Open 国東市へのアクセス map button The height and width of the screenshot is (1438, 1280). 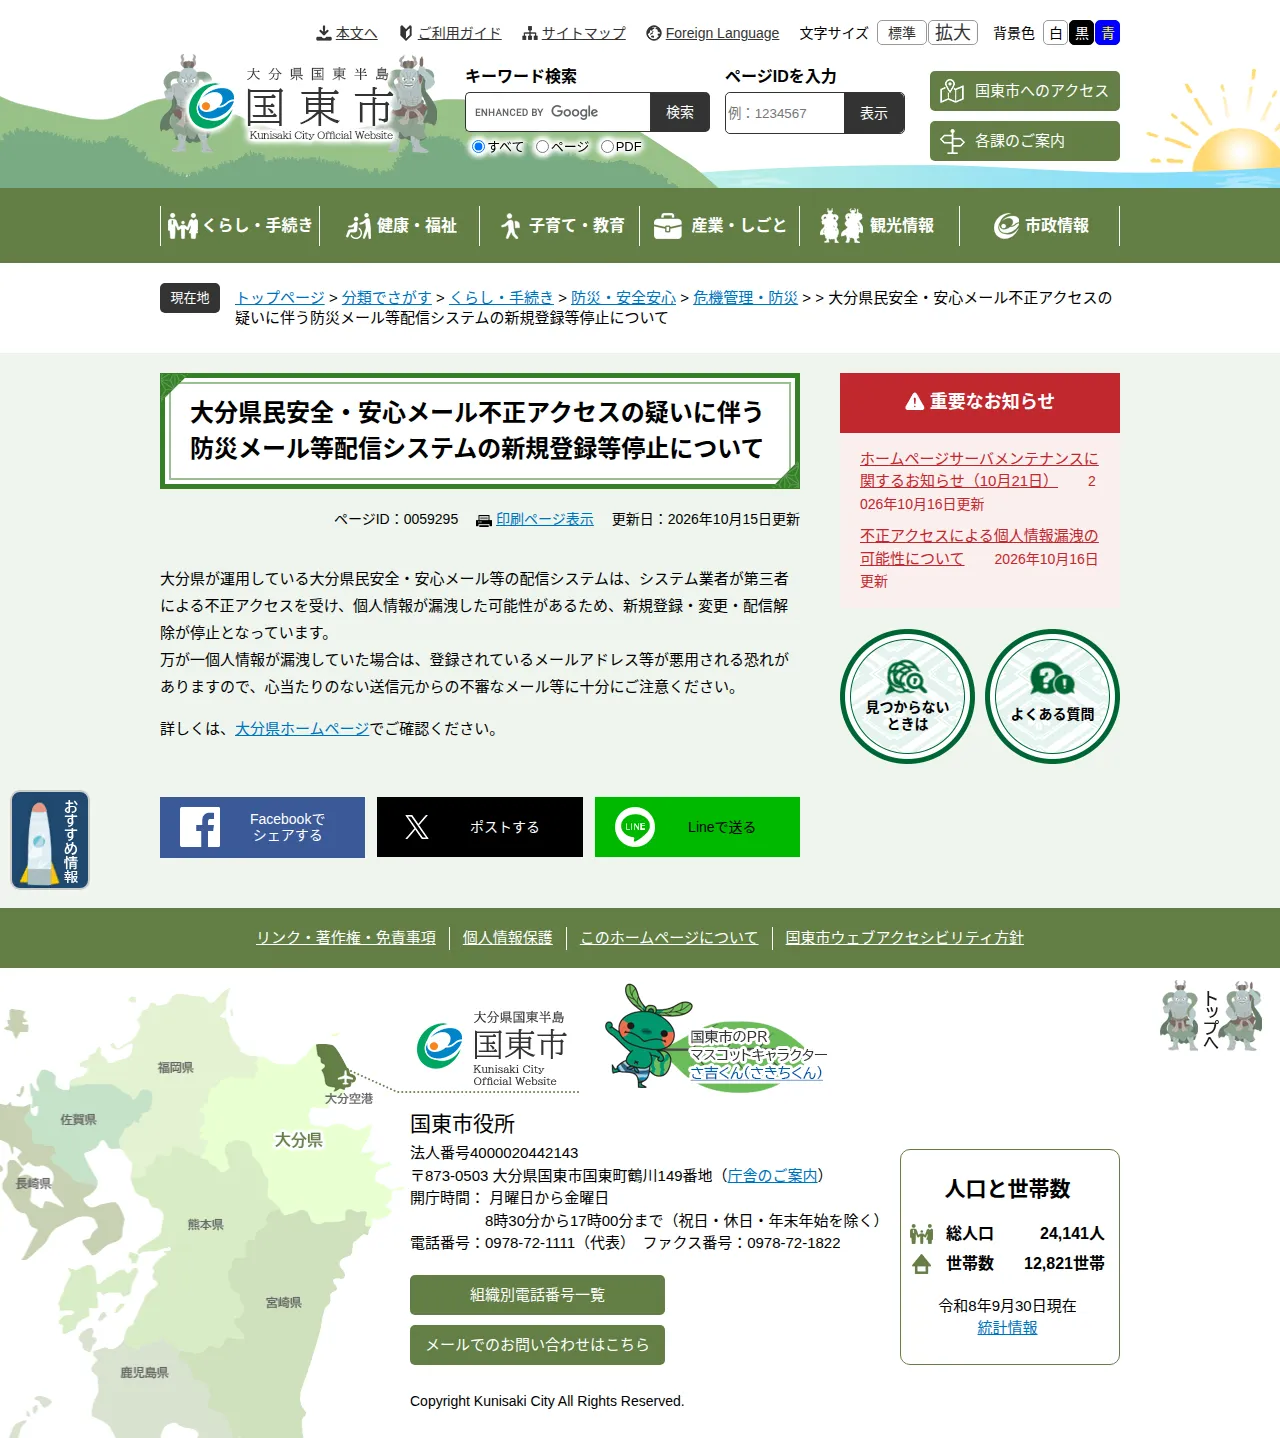1025,91
